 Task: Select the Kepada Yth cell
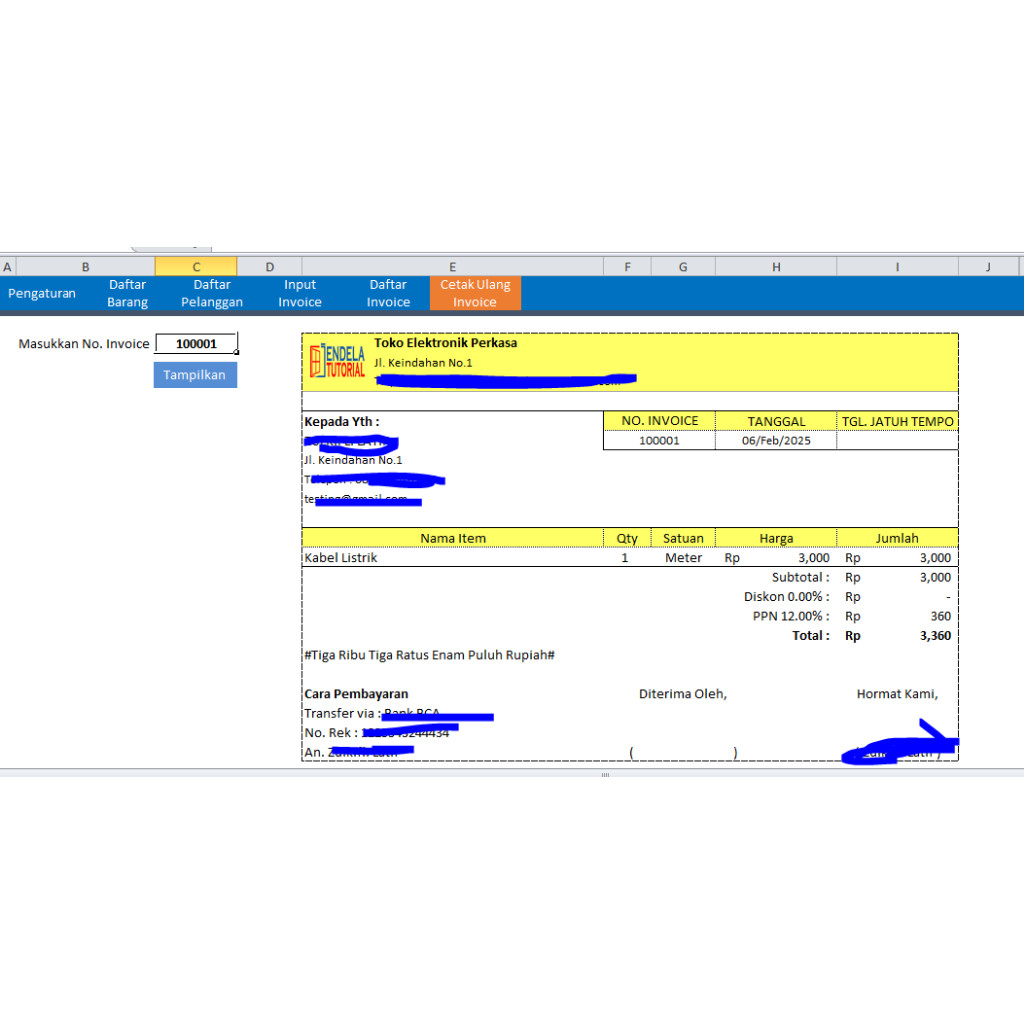[x=340, y=421]
